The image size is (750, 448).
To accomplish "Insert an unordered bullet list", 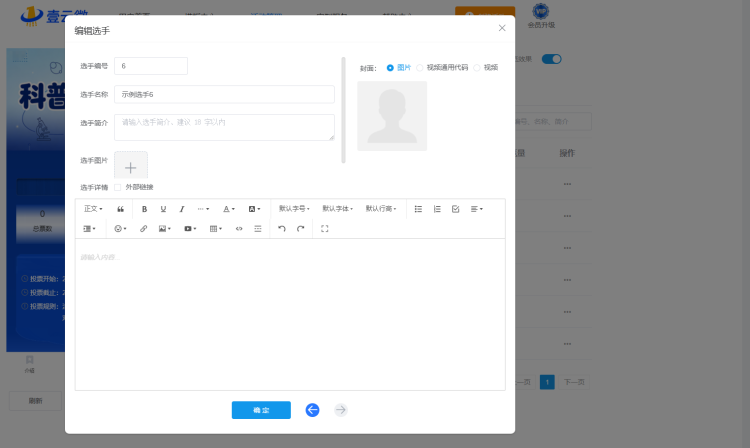I will (418, 209).
